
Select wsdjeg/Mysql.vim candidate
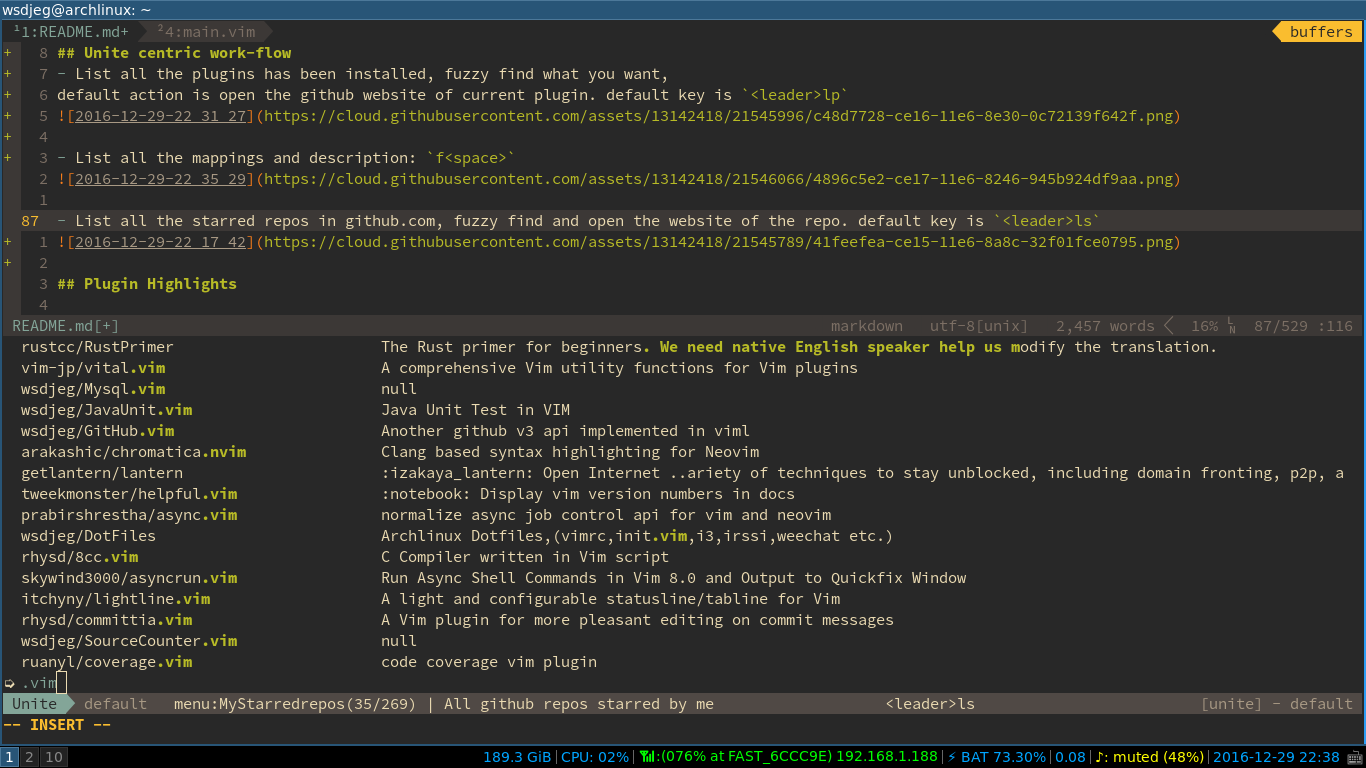click(93, 389)
